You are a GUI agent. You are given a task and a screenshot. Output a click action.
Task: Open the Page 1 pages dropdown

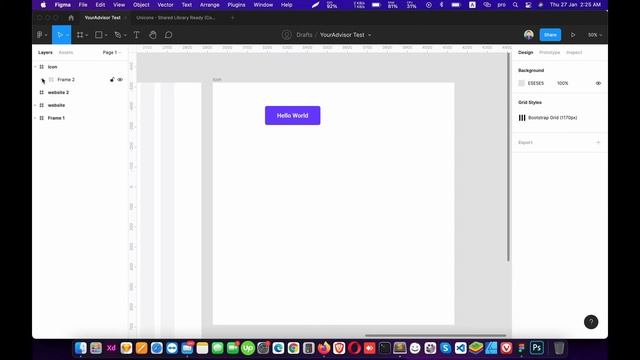point(112,53)
